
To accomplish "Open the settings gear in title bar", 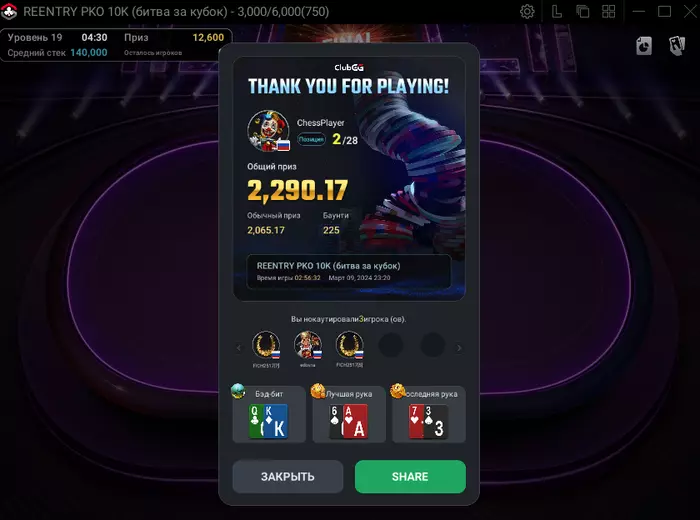I will [x=527, y=12].
